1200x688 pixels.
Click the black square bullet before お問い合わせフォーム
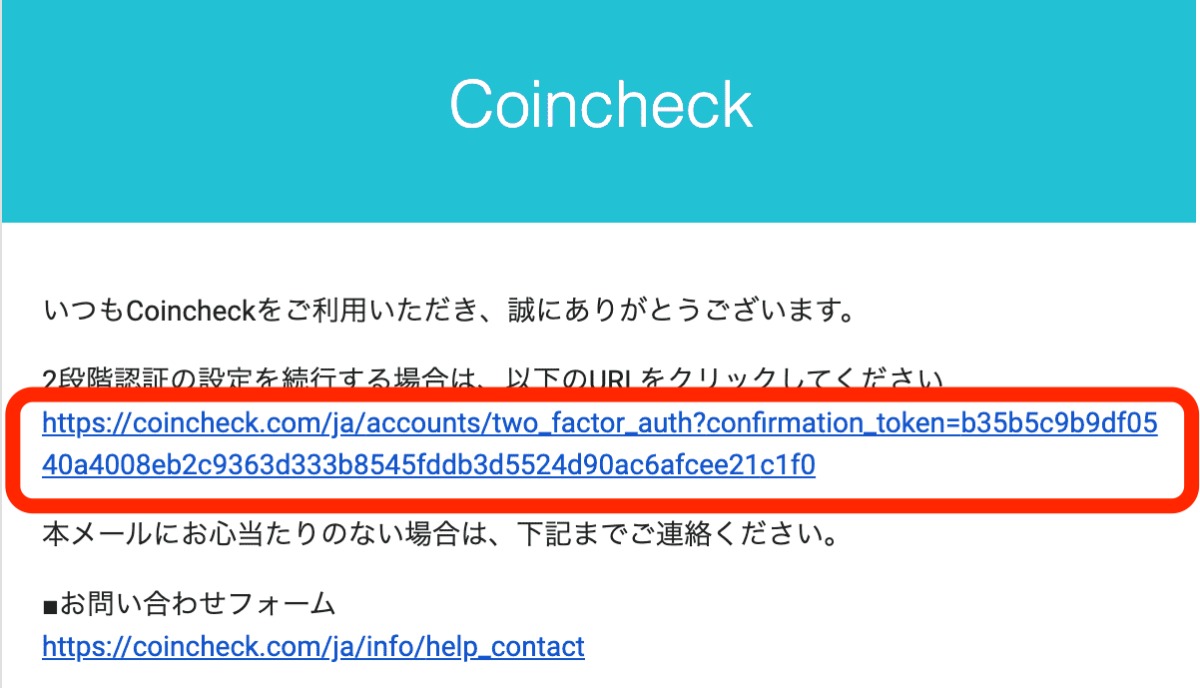coord(50,605)
